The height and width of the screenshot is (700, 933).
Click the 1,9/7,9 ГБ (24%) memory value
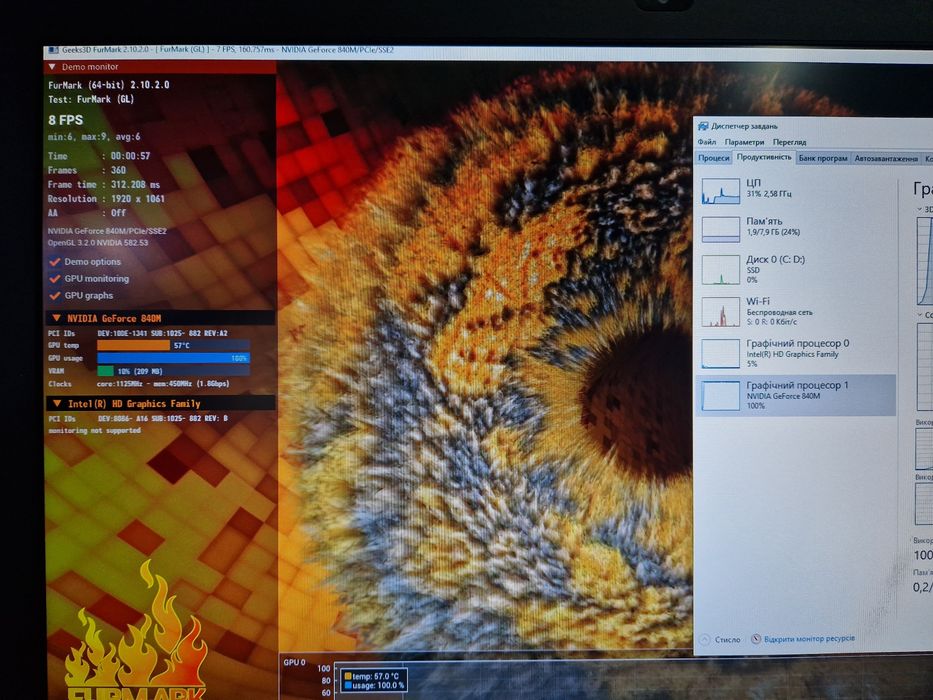coord(773,232)
